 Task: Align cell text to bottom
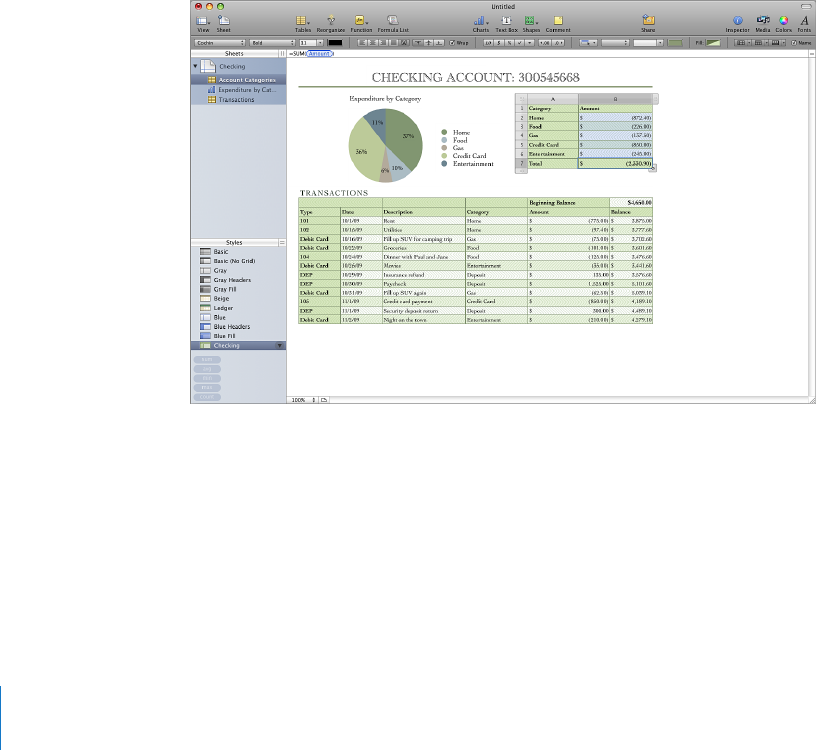click(x=439, y=43)
